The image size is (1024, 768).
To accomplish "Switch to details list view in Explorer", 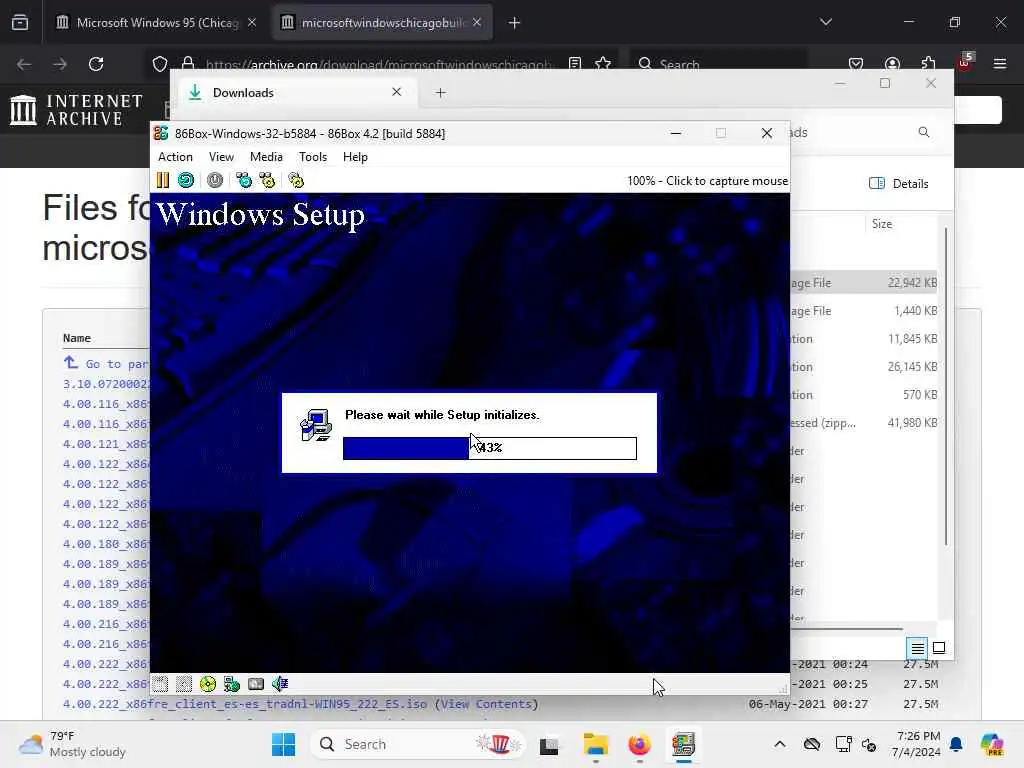I will pos(917,648).
